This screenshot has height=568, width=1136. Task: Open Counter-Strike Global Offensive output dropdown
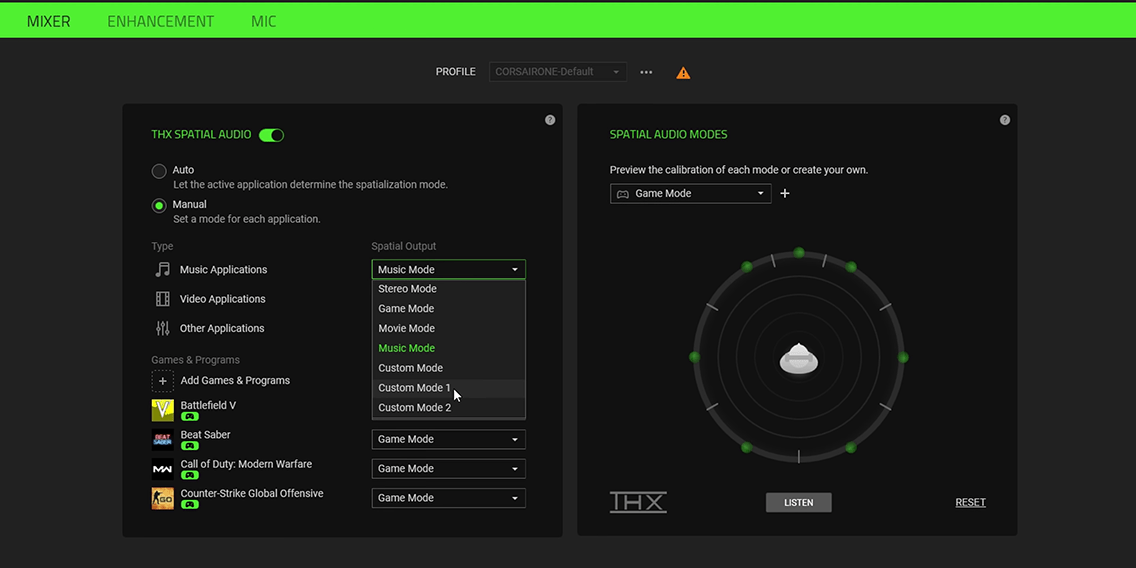pos(448,498)
